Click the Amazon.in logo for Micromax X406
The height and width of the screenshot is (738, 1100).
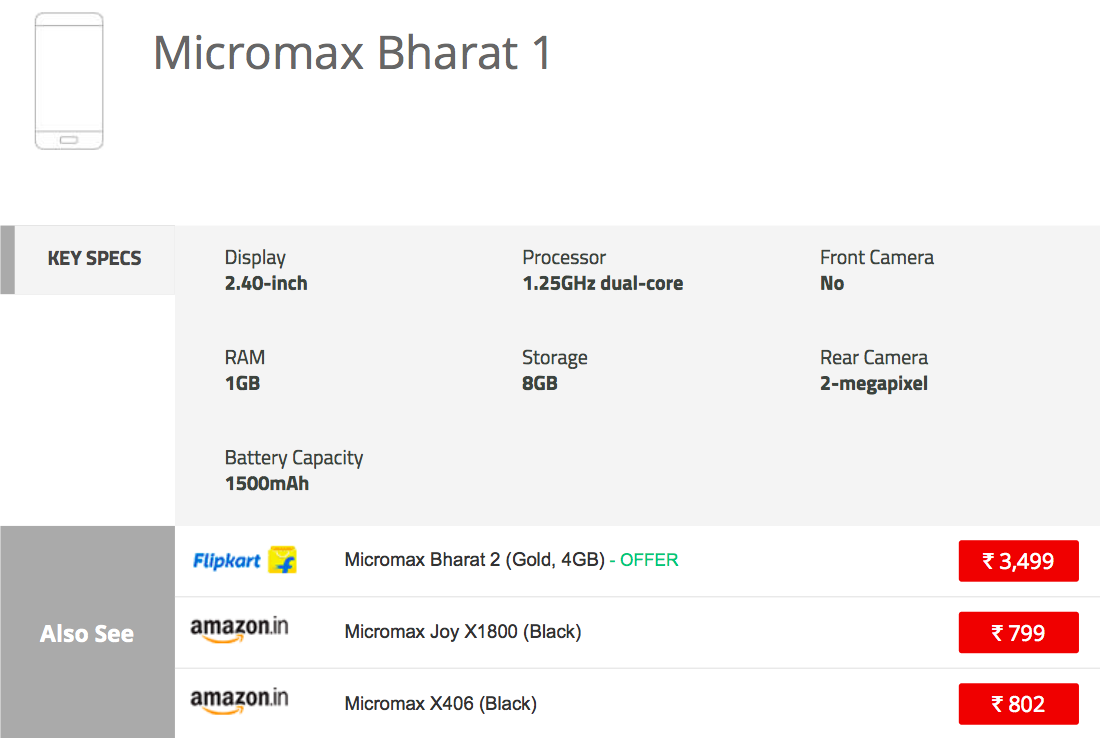[240, 702]
